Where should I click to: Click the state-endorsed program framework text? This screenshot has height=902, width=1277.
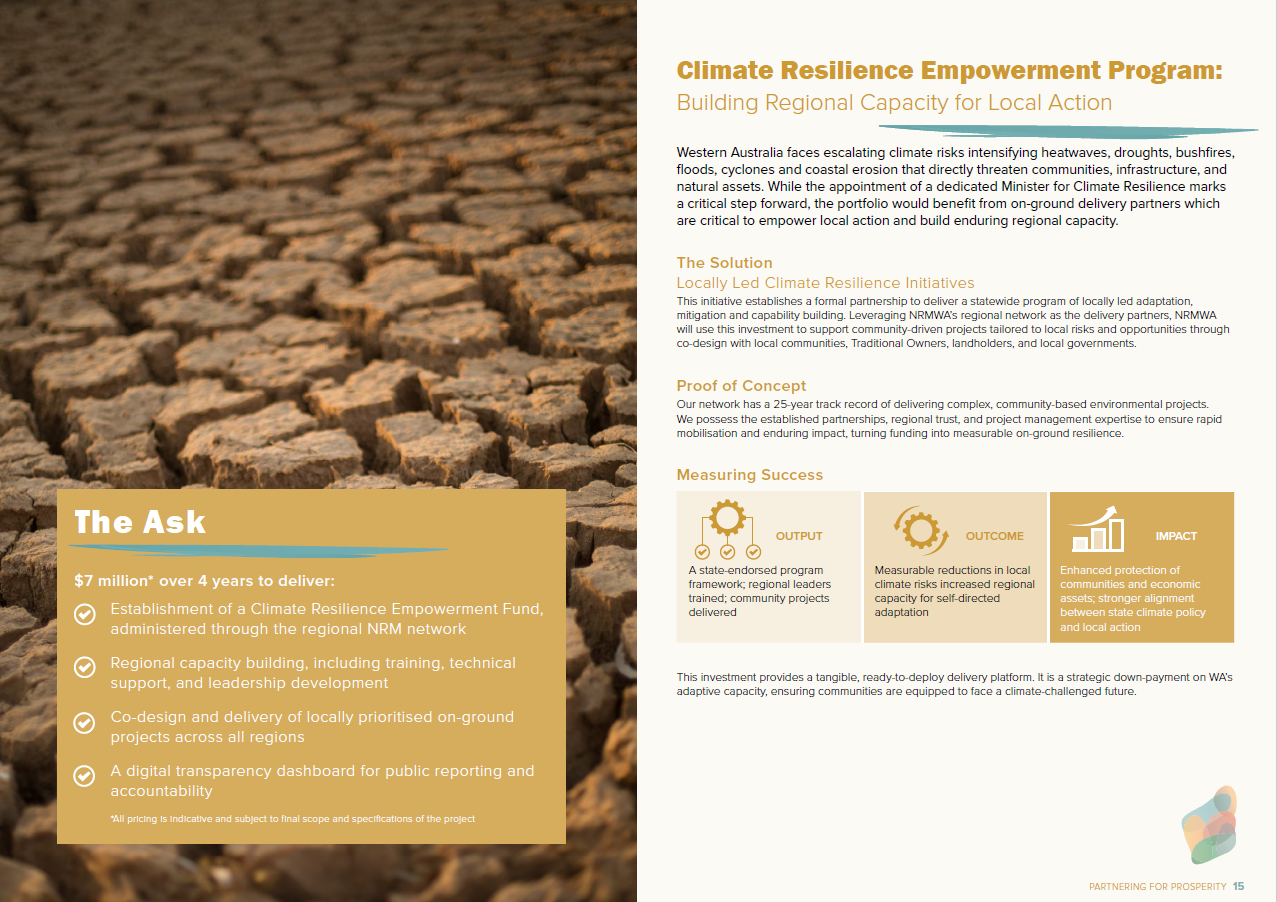click(x=759, y=591)
